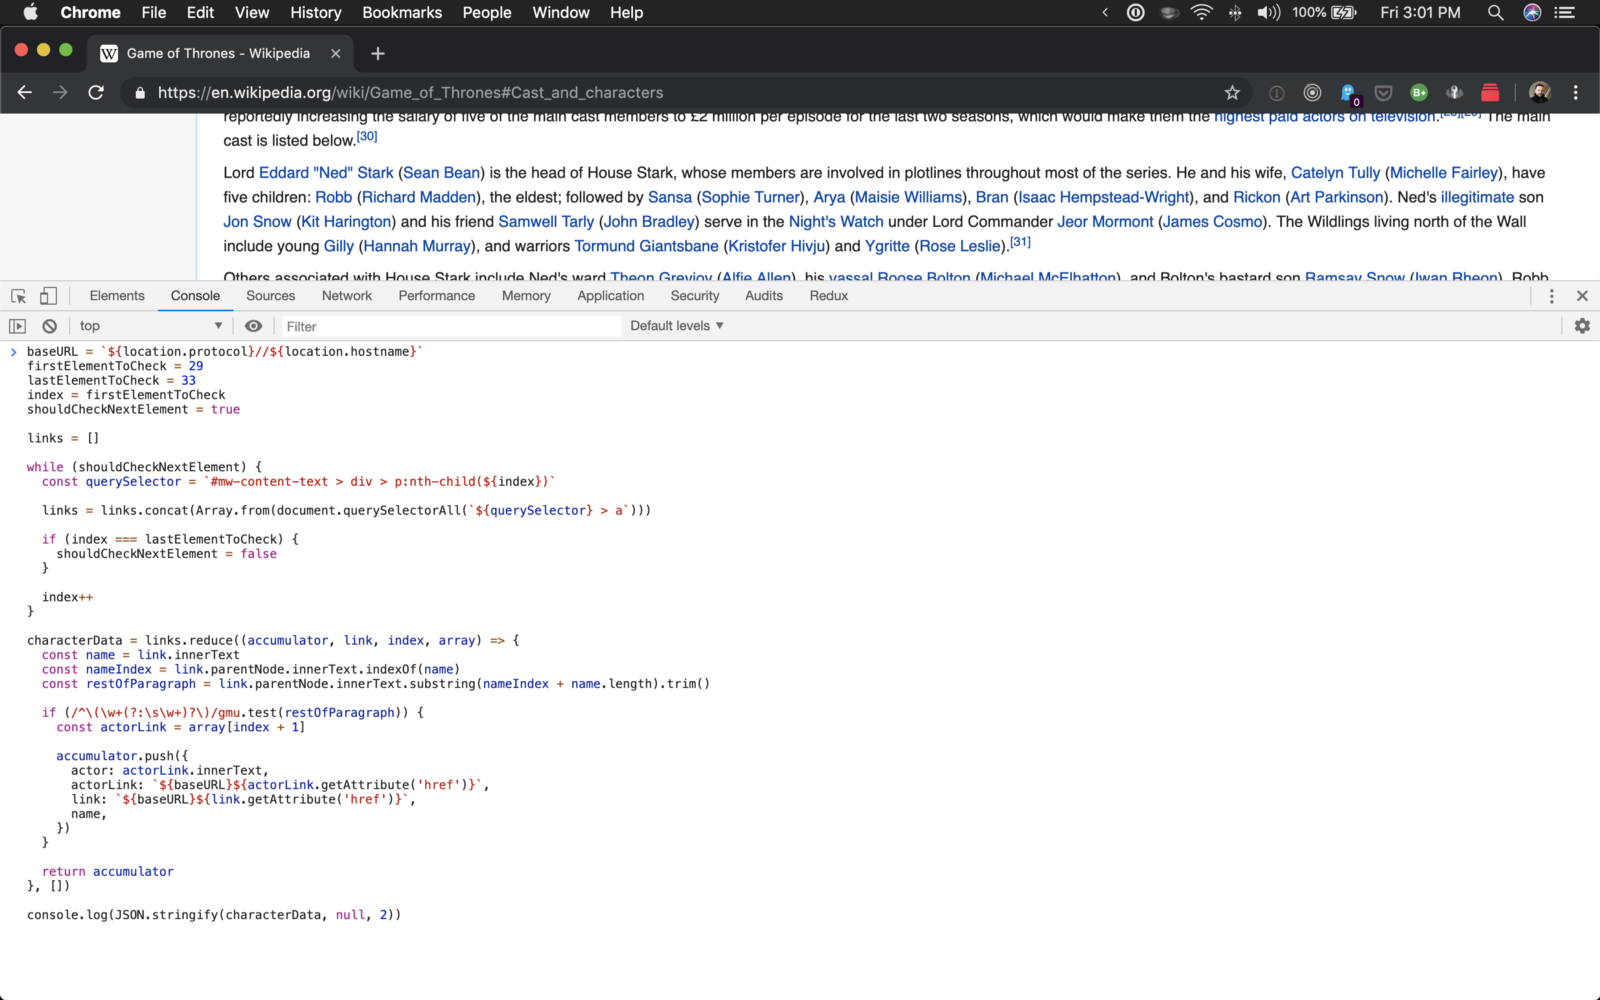Open macOS Spotlight search

pyautogui.click(x=1496, y=13)
